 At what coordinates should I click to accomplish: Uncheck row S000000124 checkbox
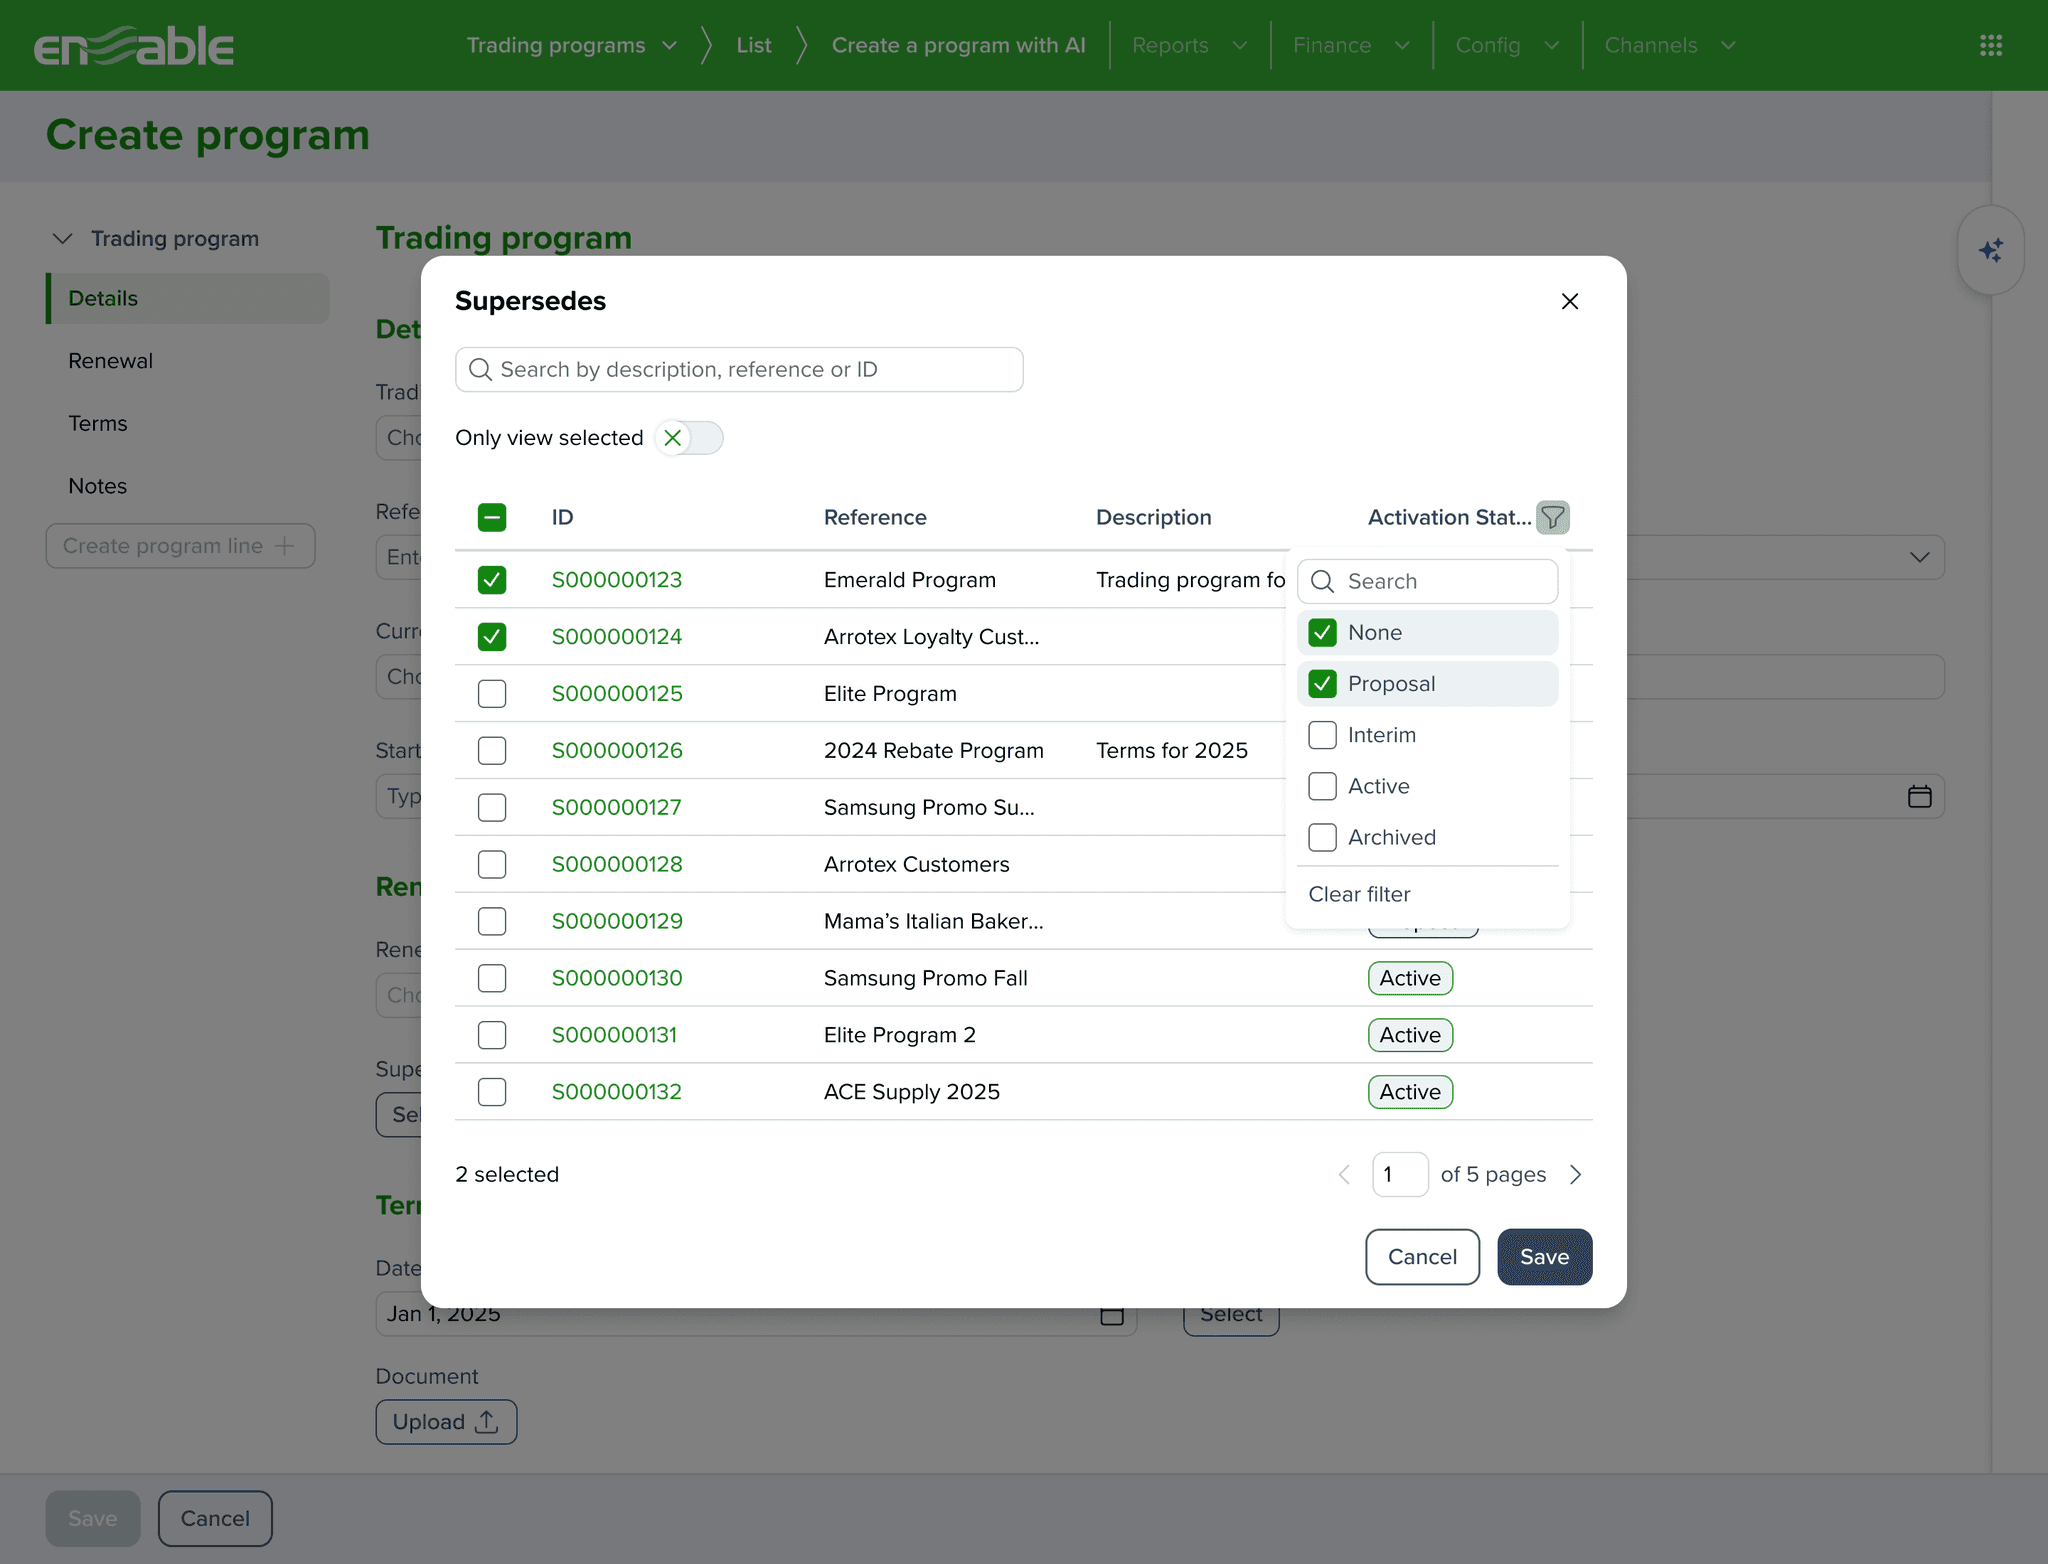point(492,637)
